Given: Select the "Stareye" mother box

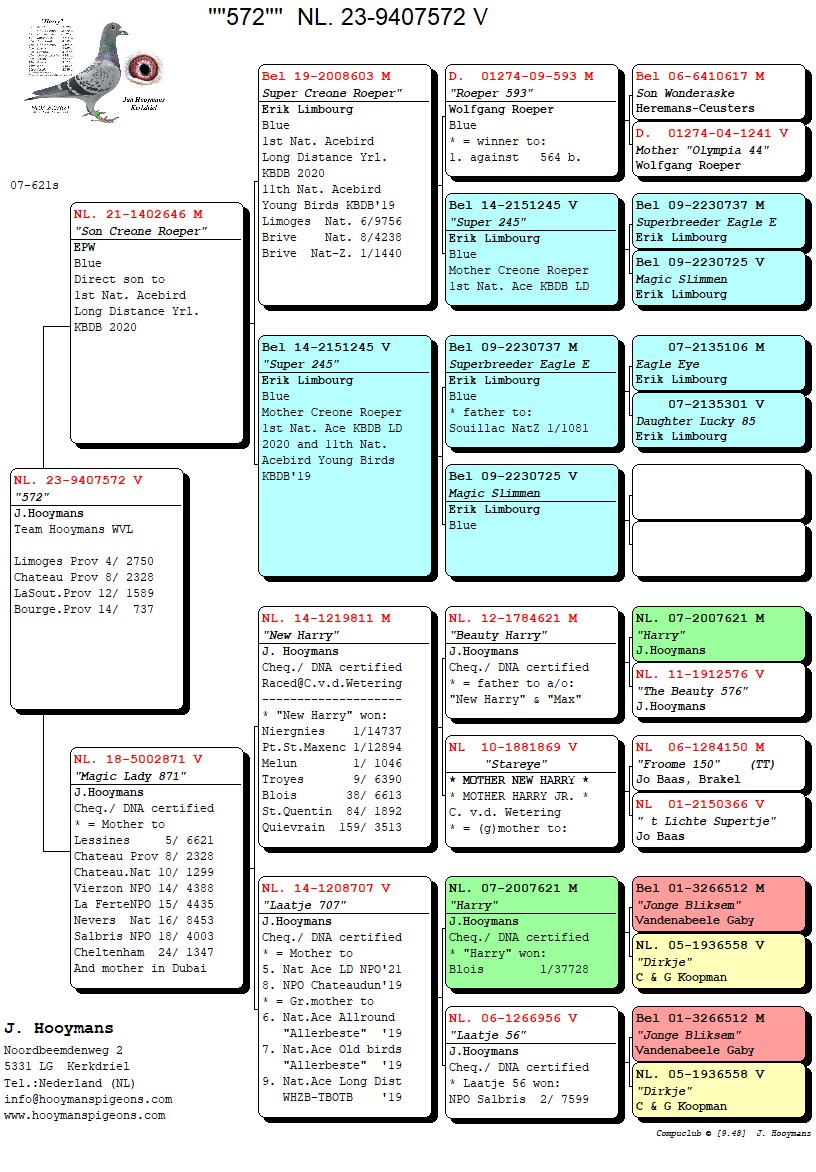Looking at the screenshot, I should (x=531, y=790).
